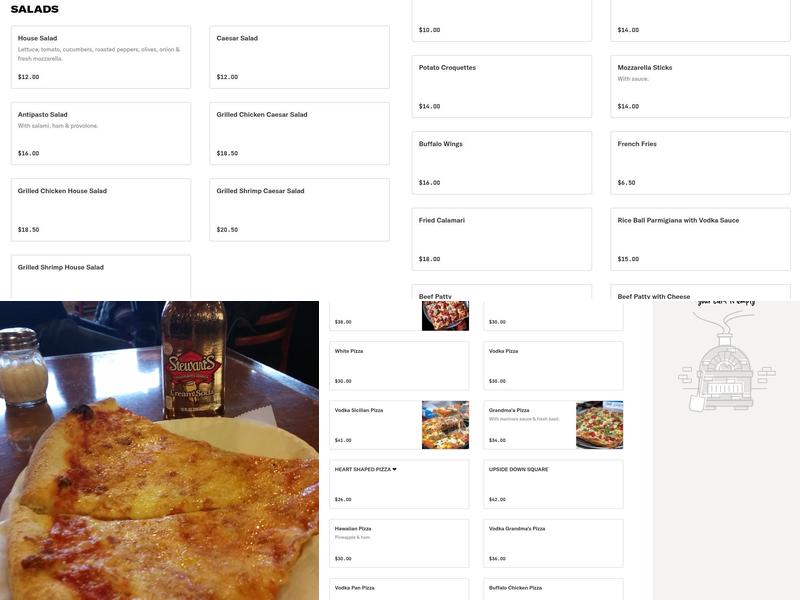Click the pizza slice photo on the left
This screenshot has width=800, height=600.
[160, 450]
